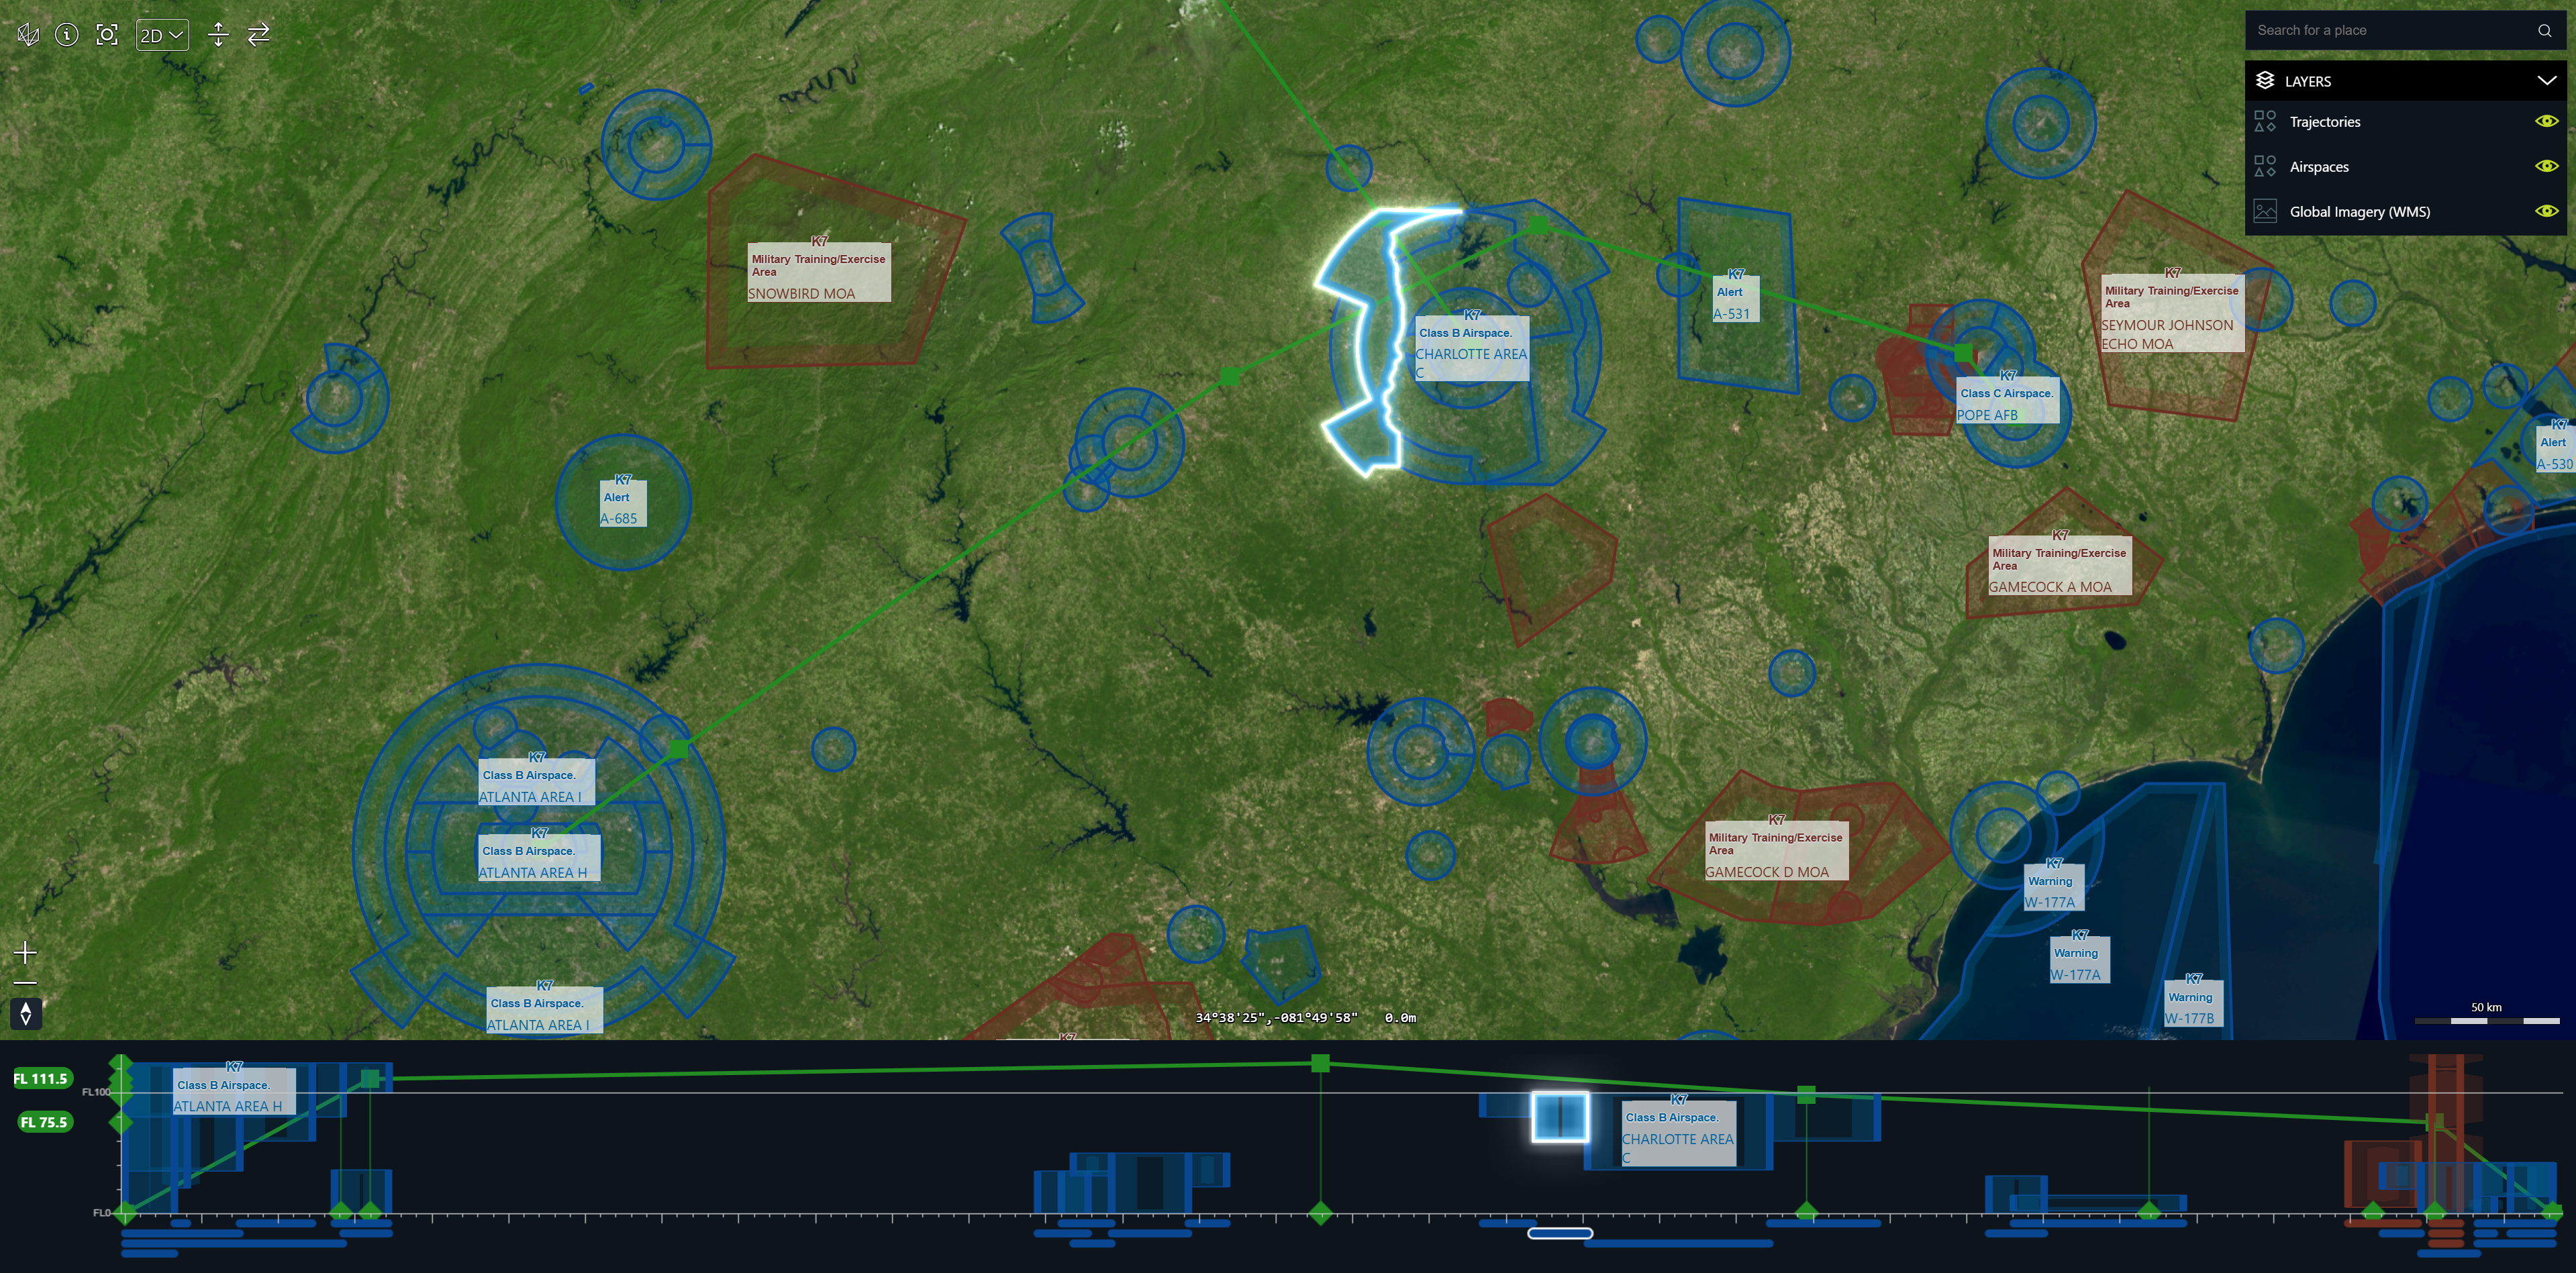Select the center-view framing icon in the toolbar
Screen dimensions: 2576x1273
click(x=107, y=34)
